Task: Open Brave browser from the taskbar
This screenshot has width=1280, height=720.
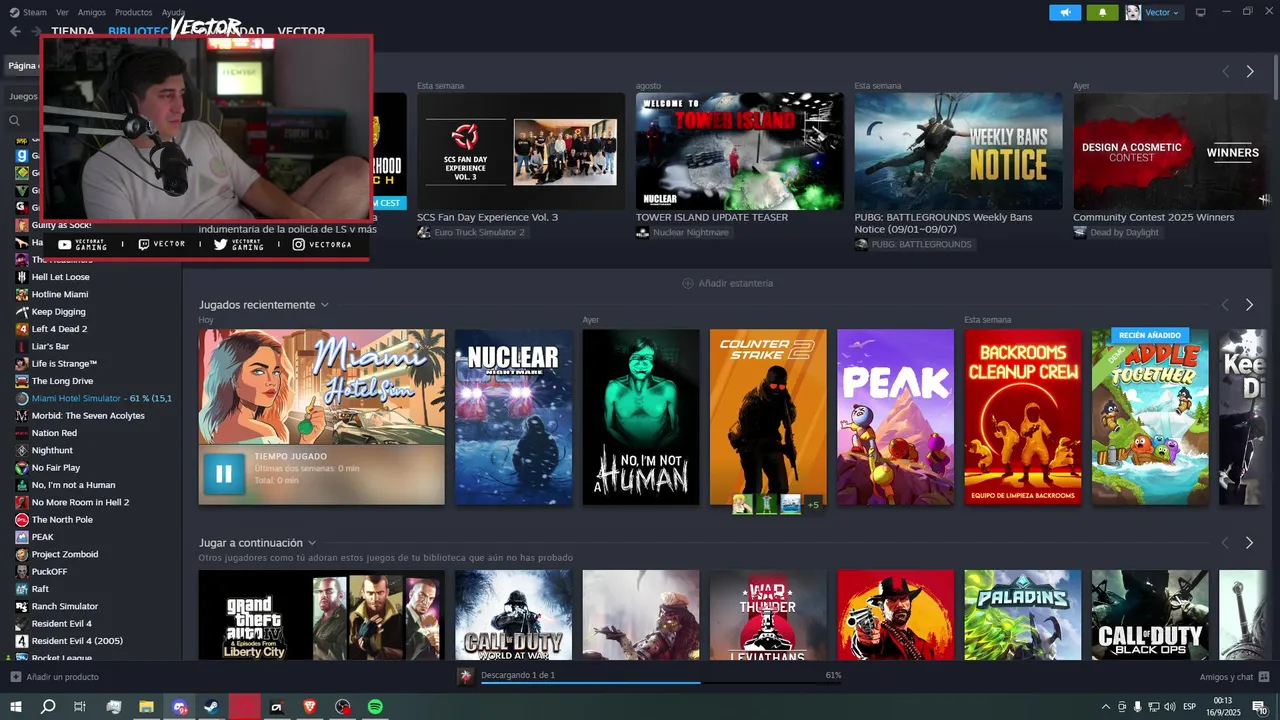Action: [x=310, y=707]
